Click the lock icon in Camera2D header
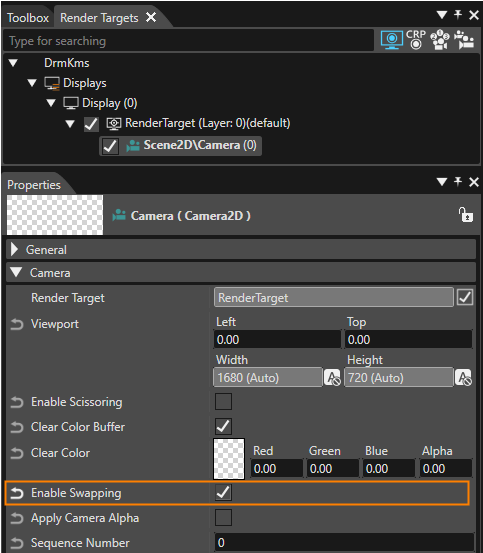Image resolution: width=483 pixels, height=553 pixels. (x=466, y=214)
